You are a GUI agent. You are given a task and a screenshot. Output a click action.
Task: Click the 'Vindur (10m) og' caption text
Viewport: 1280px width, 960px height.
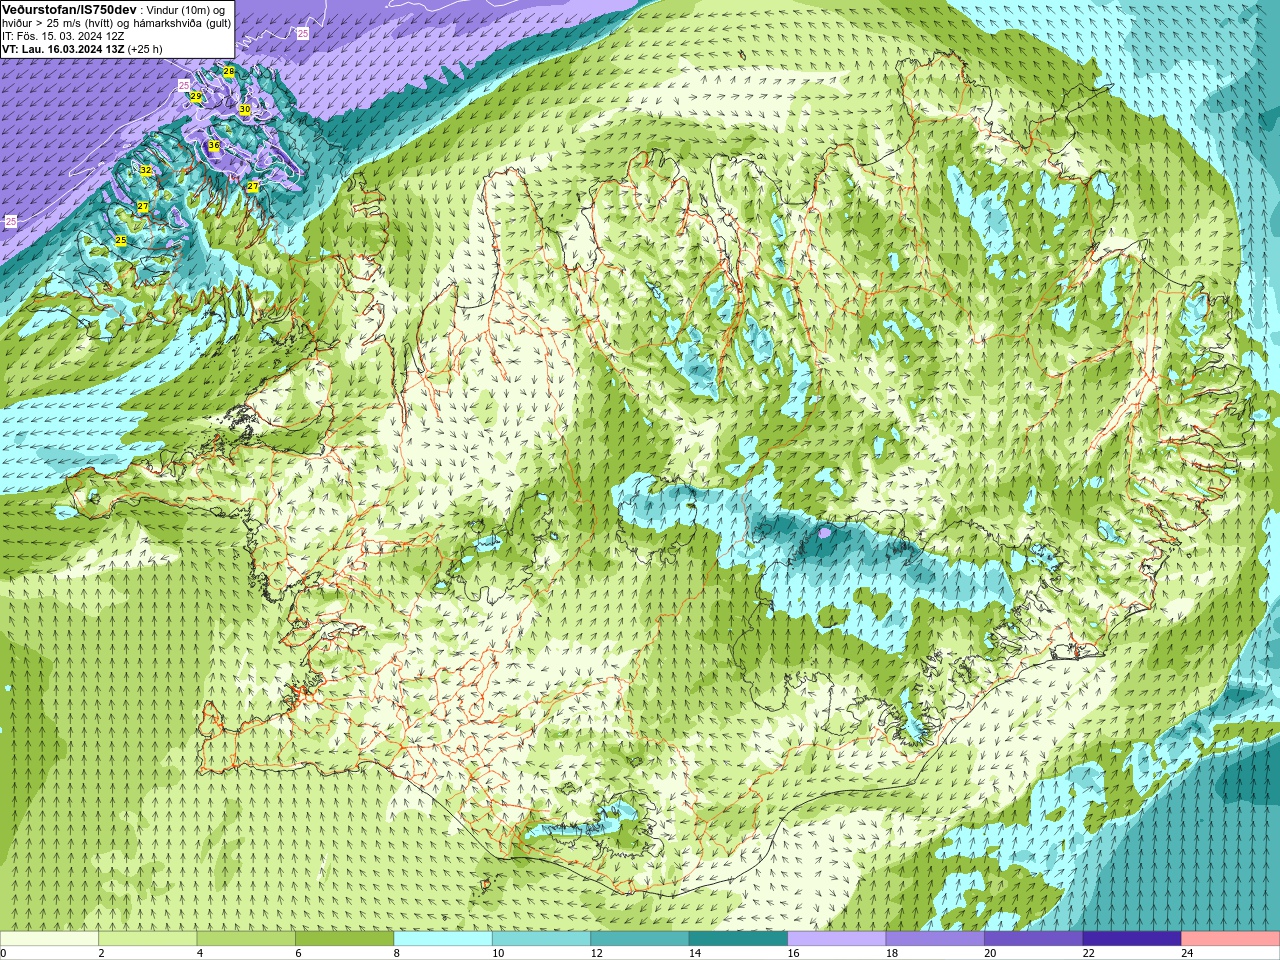[185, 9]
